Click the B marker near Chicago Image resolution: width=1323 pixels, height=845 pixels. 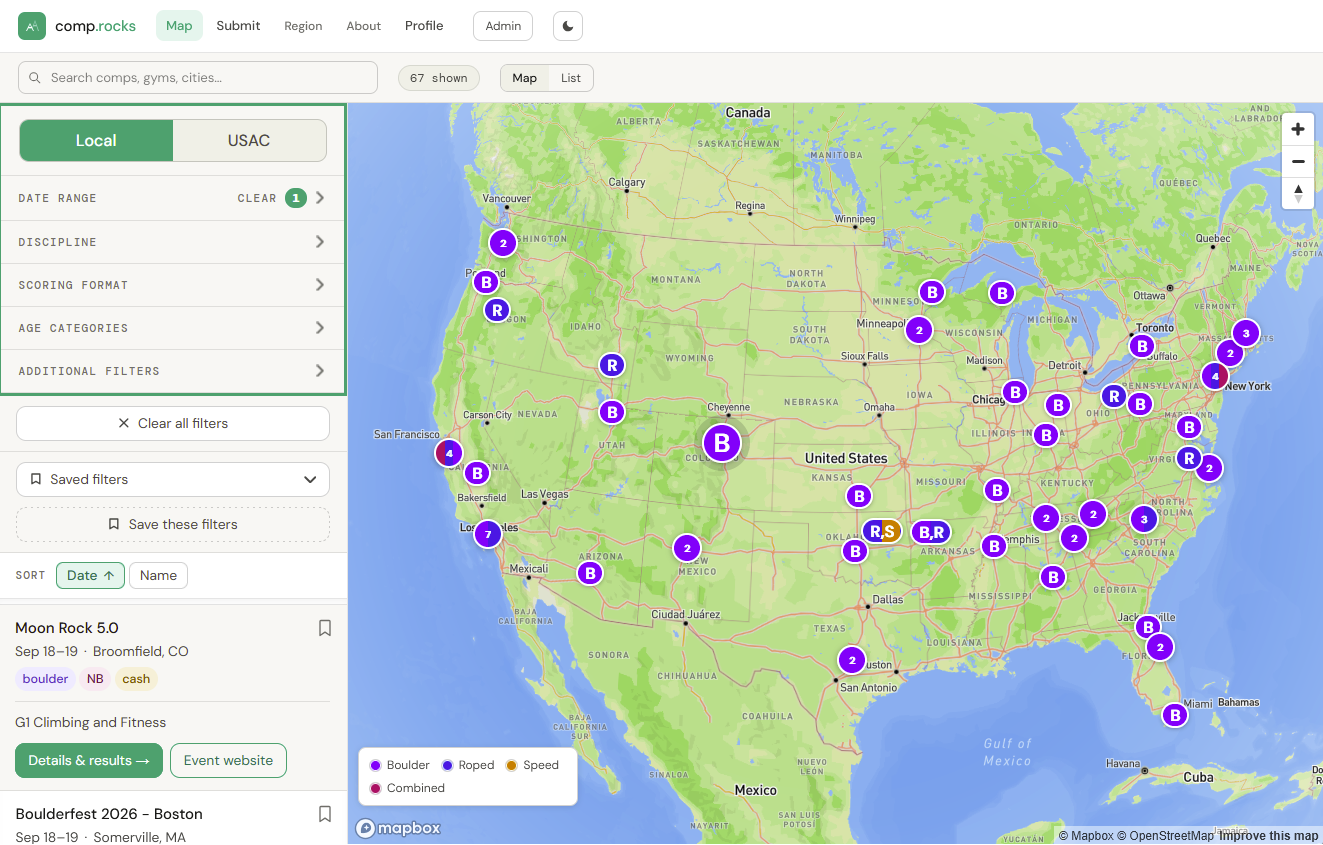pos(1015,392)
